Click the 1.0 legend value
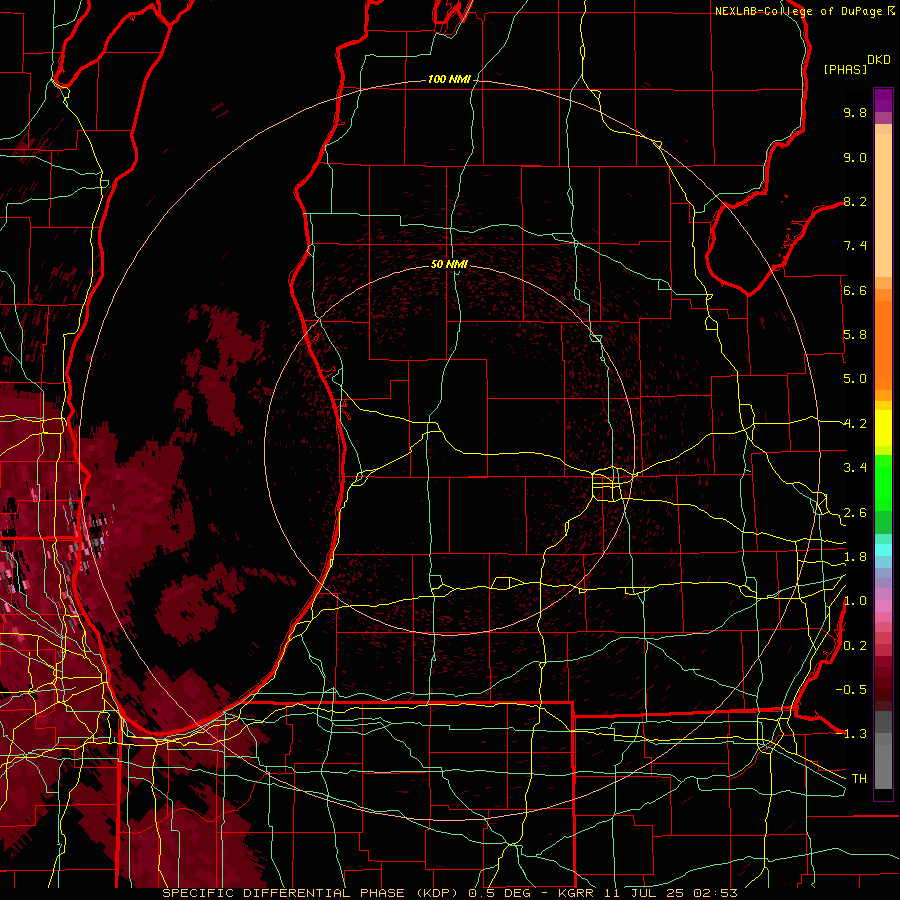900x900 pixels. point(855,601)
